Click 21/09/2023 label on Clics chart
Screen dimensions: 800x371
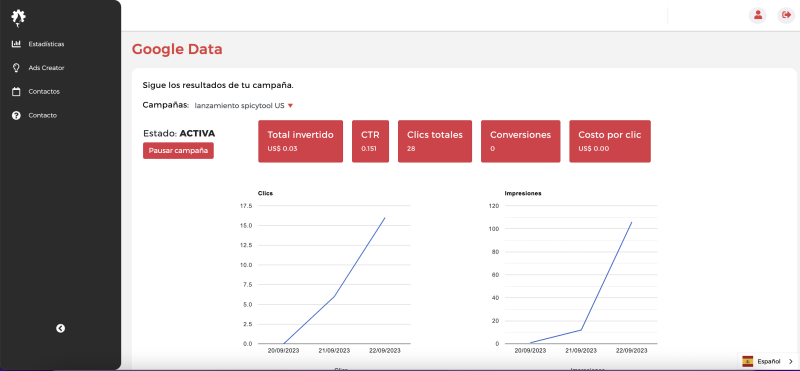[334, 351]
